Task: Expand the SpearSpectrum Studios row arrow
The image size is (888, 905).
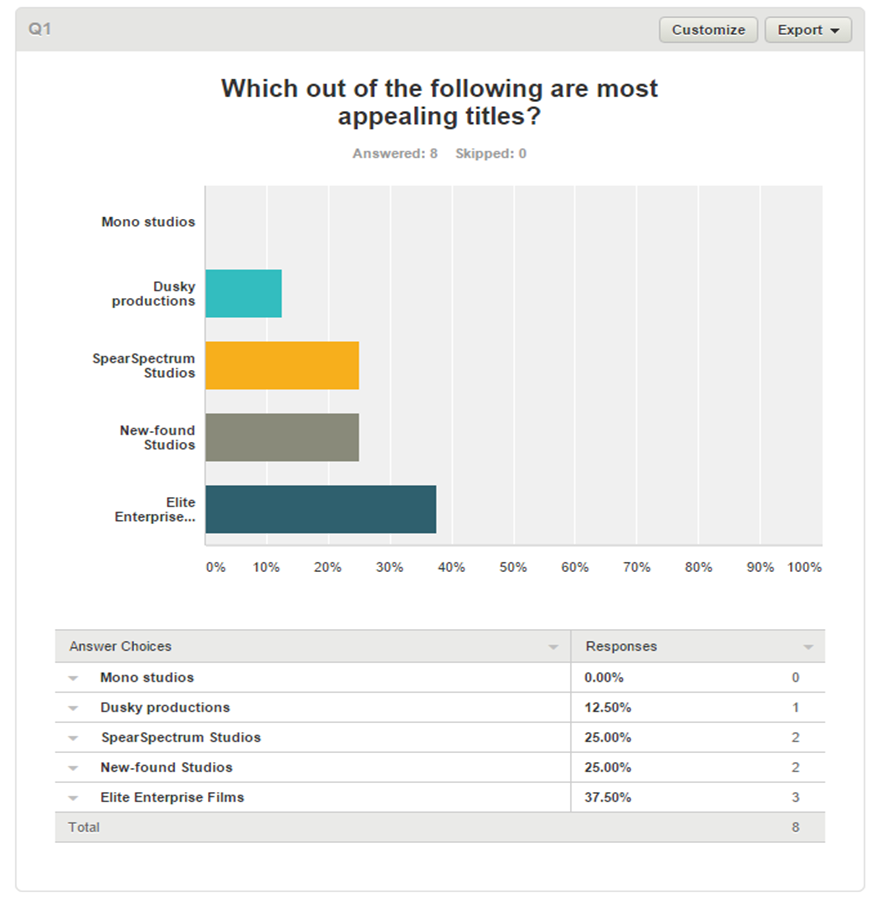Action: pos(73,738)
